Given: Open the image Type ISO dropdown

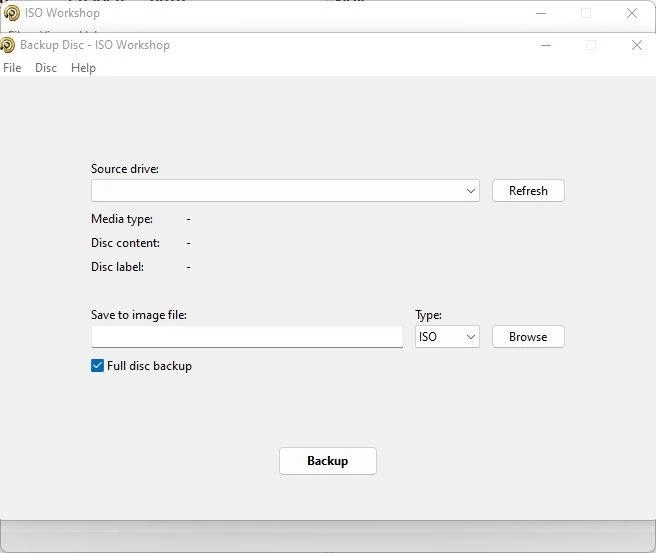Looking at the screenshot, I should 447,337.
